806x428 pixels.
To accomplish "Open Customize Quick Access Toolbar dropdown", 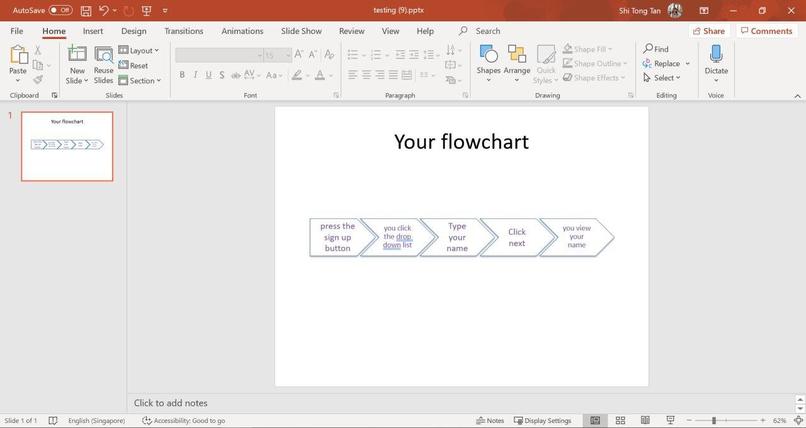I will [165, 11].
